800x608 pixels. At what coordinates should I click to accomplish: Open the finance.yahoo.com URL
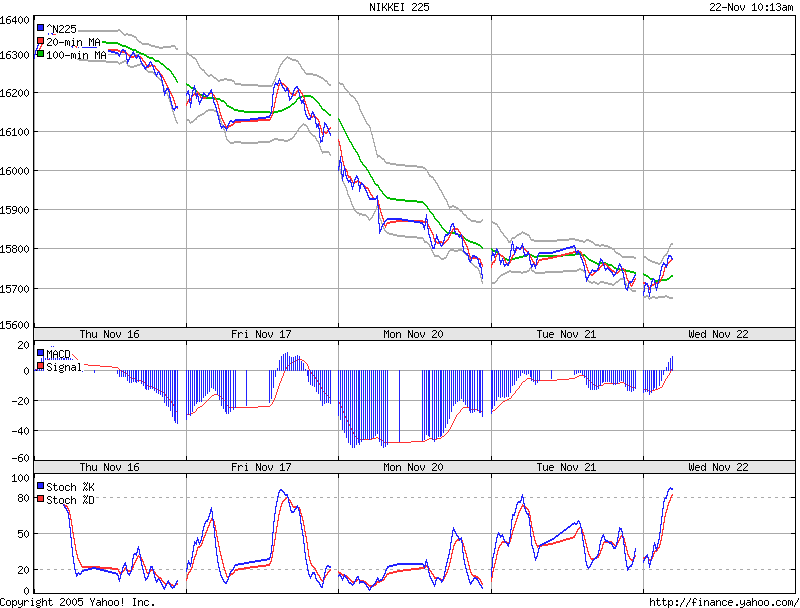(724, 602)
